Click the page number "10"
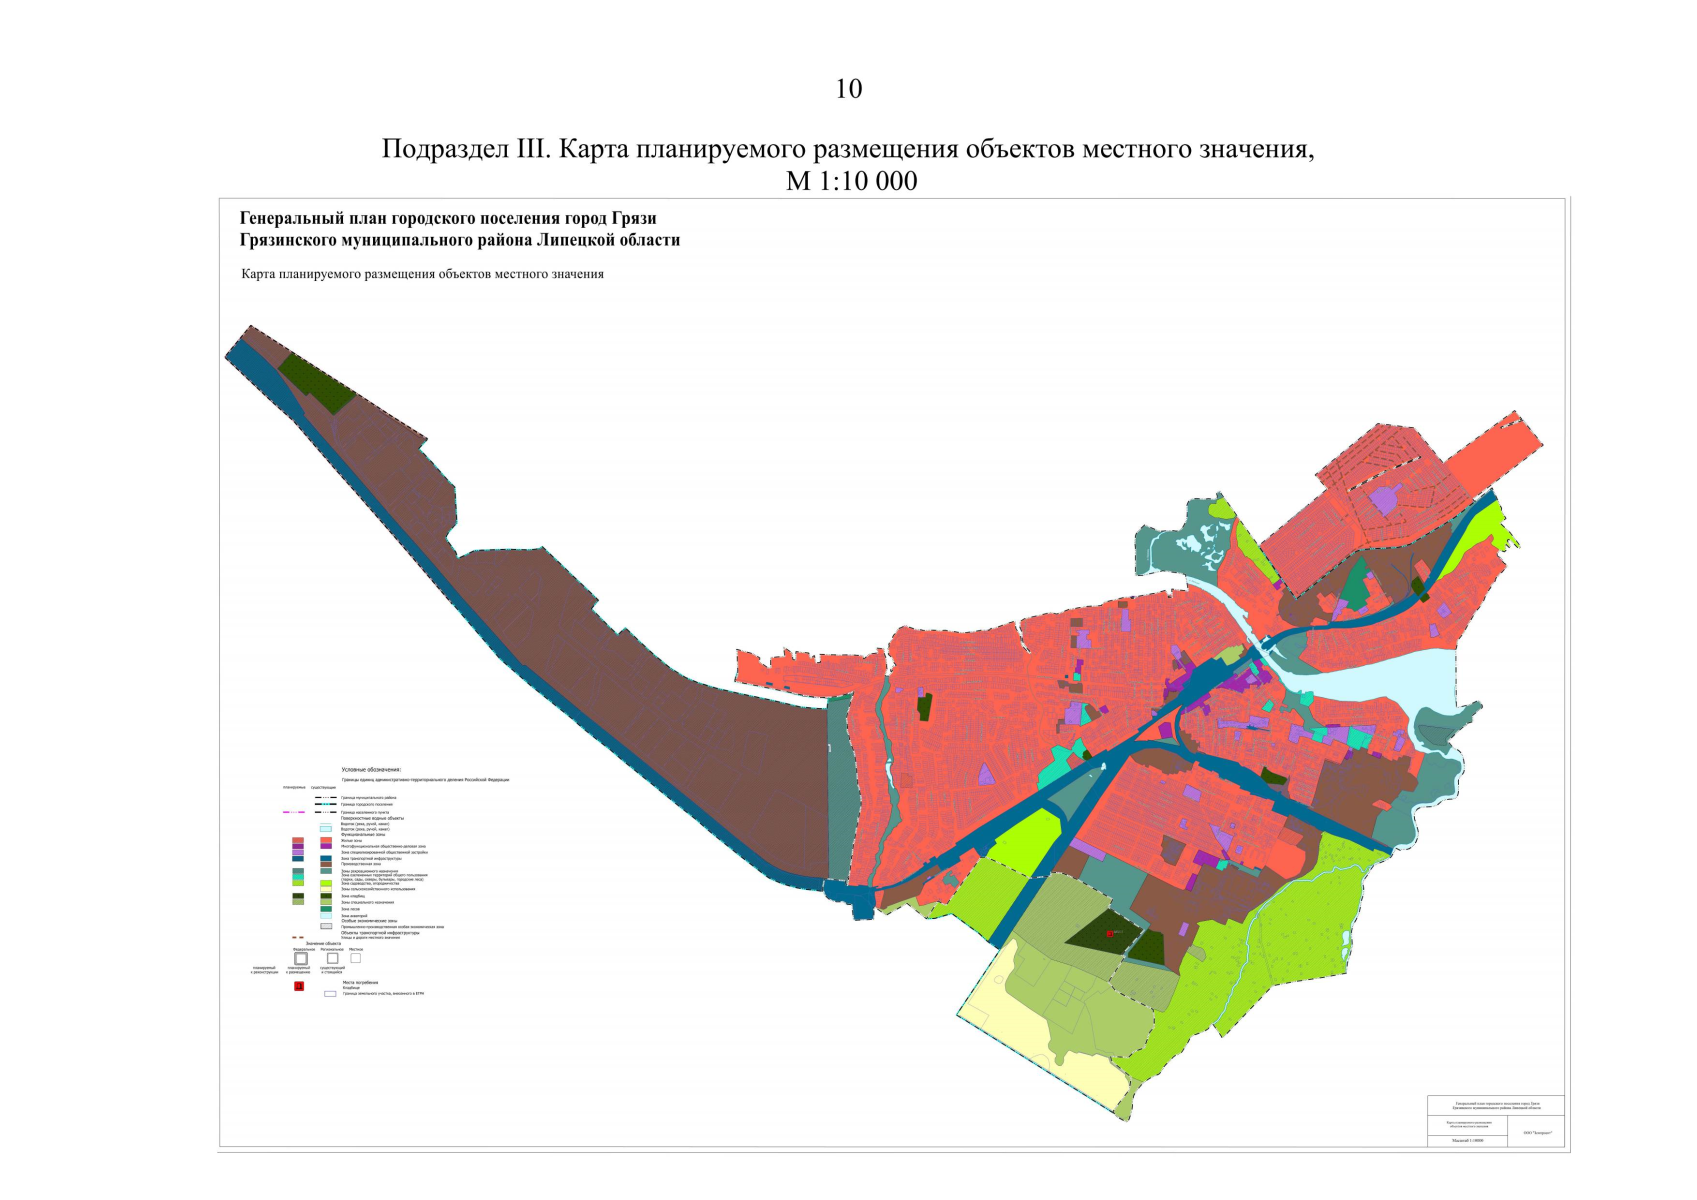Screen dimensions: 1697x1200 coord(849,89)
